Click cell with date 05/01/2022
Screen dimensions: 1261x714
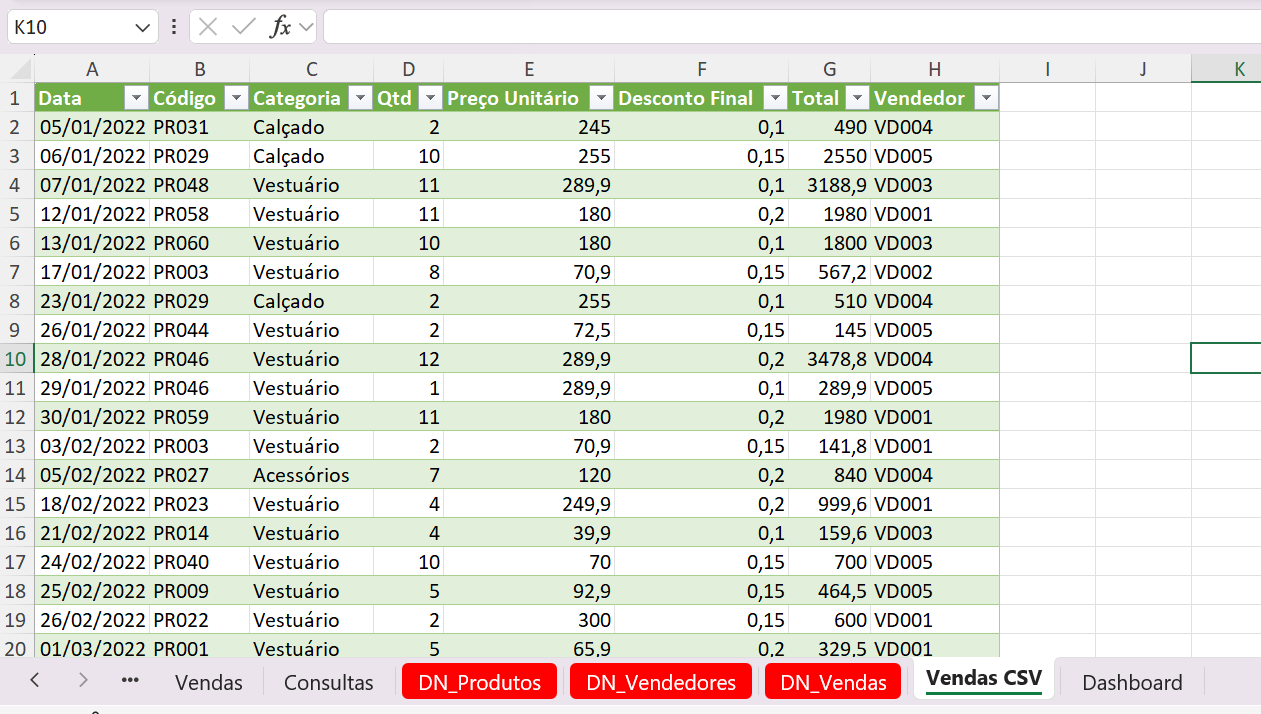click(92, 127)
